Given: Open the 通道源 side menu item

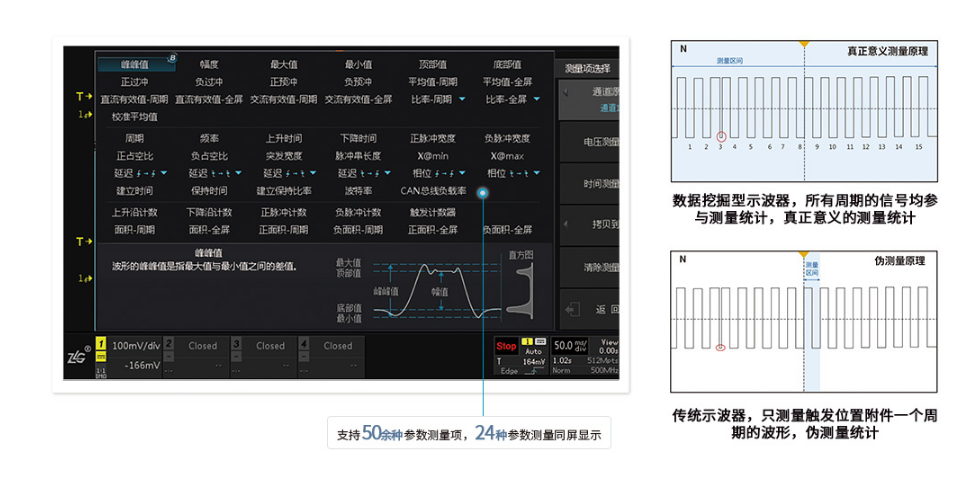Looking at the screenshot, I should 590,99.
